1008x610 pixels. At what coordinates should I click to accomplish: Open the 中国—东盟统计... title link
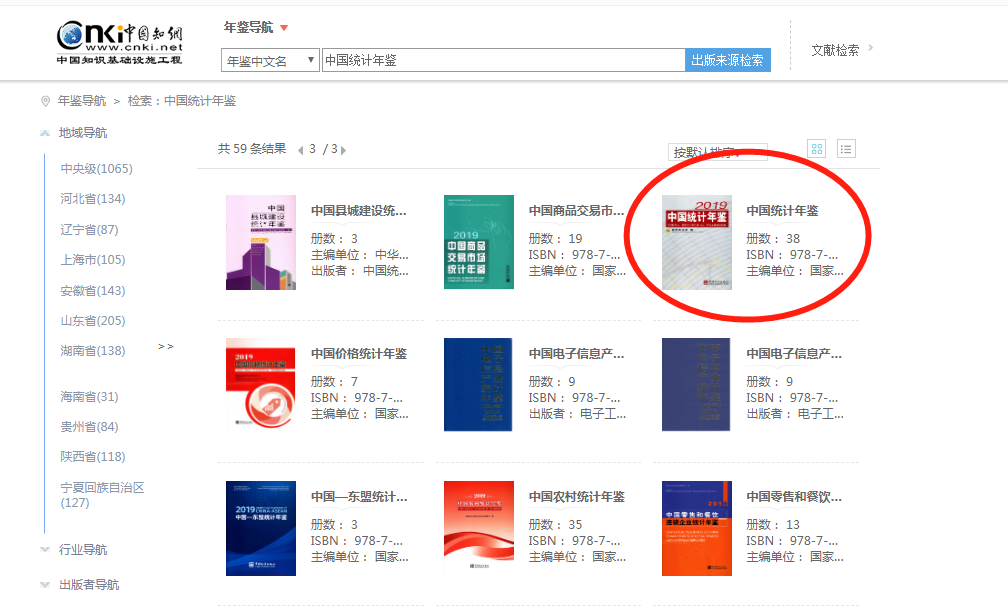[359, 497]
